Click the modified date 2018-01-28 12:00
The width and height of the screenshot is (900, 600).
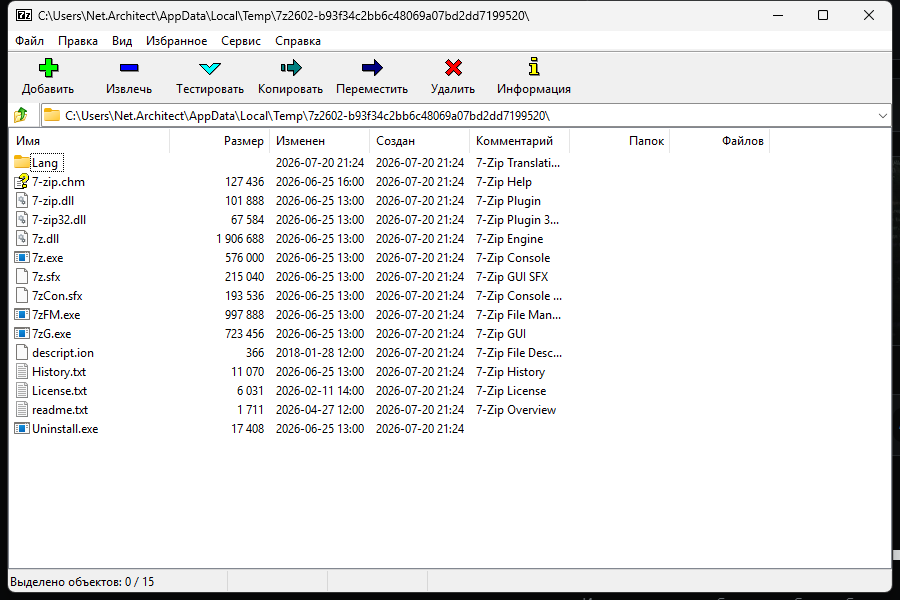[x=320, y=353]
